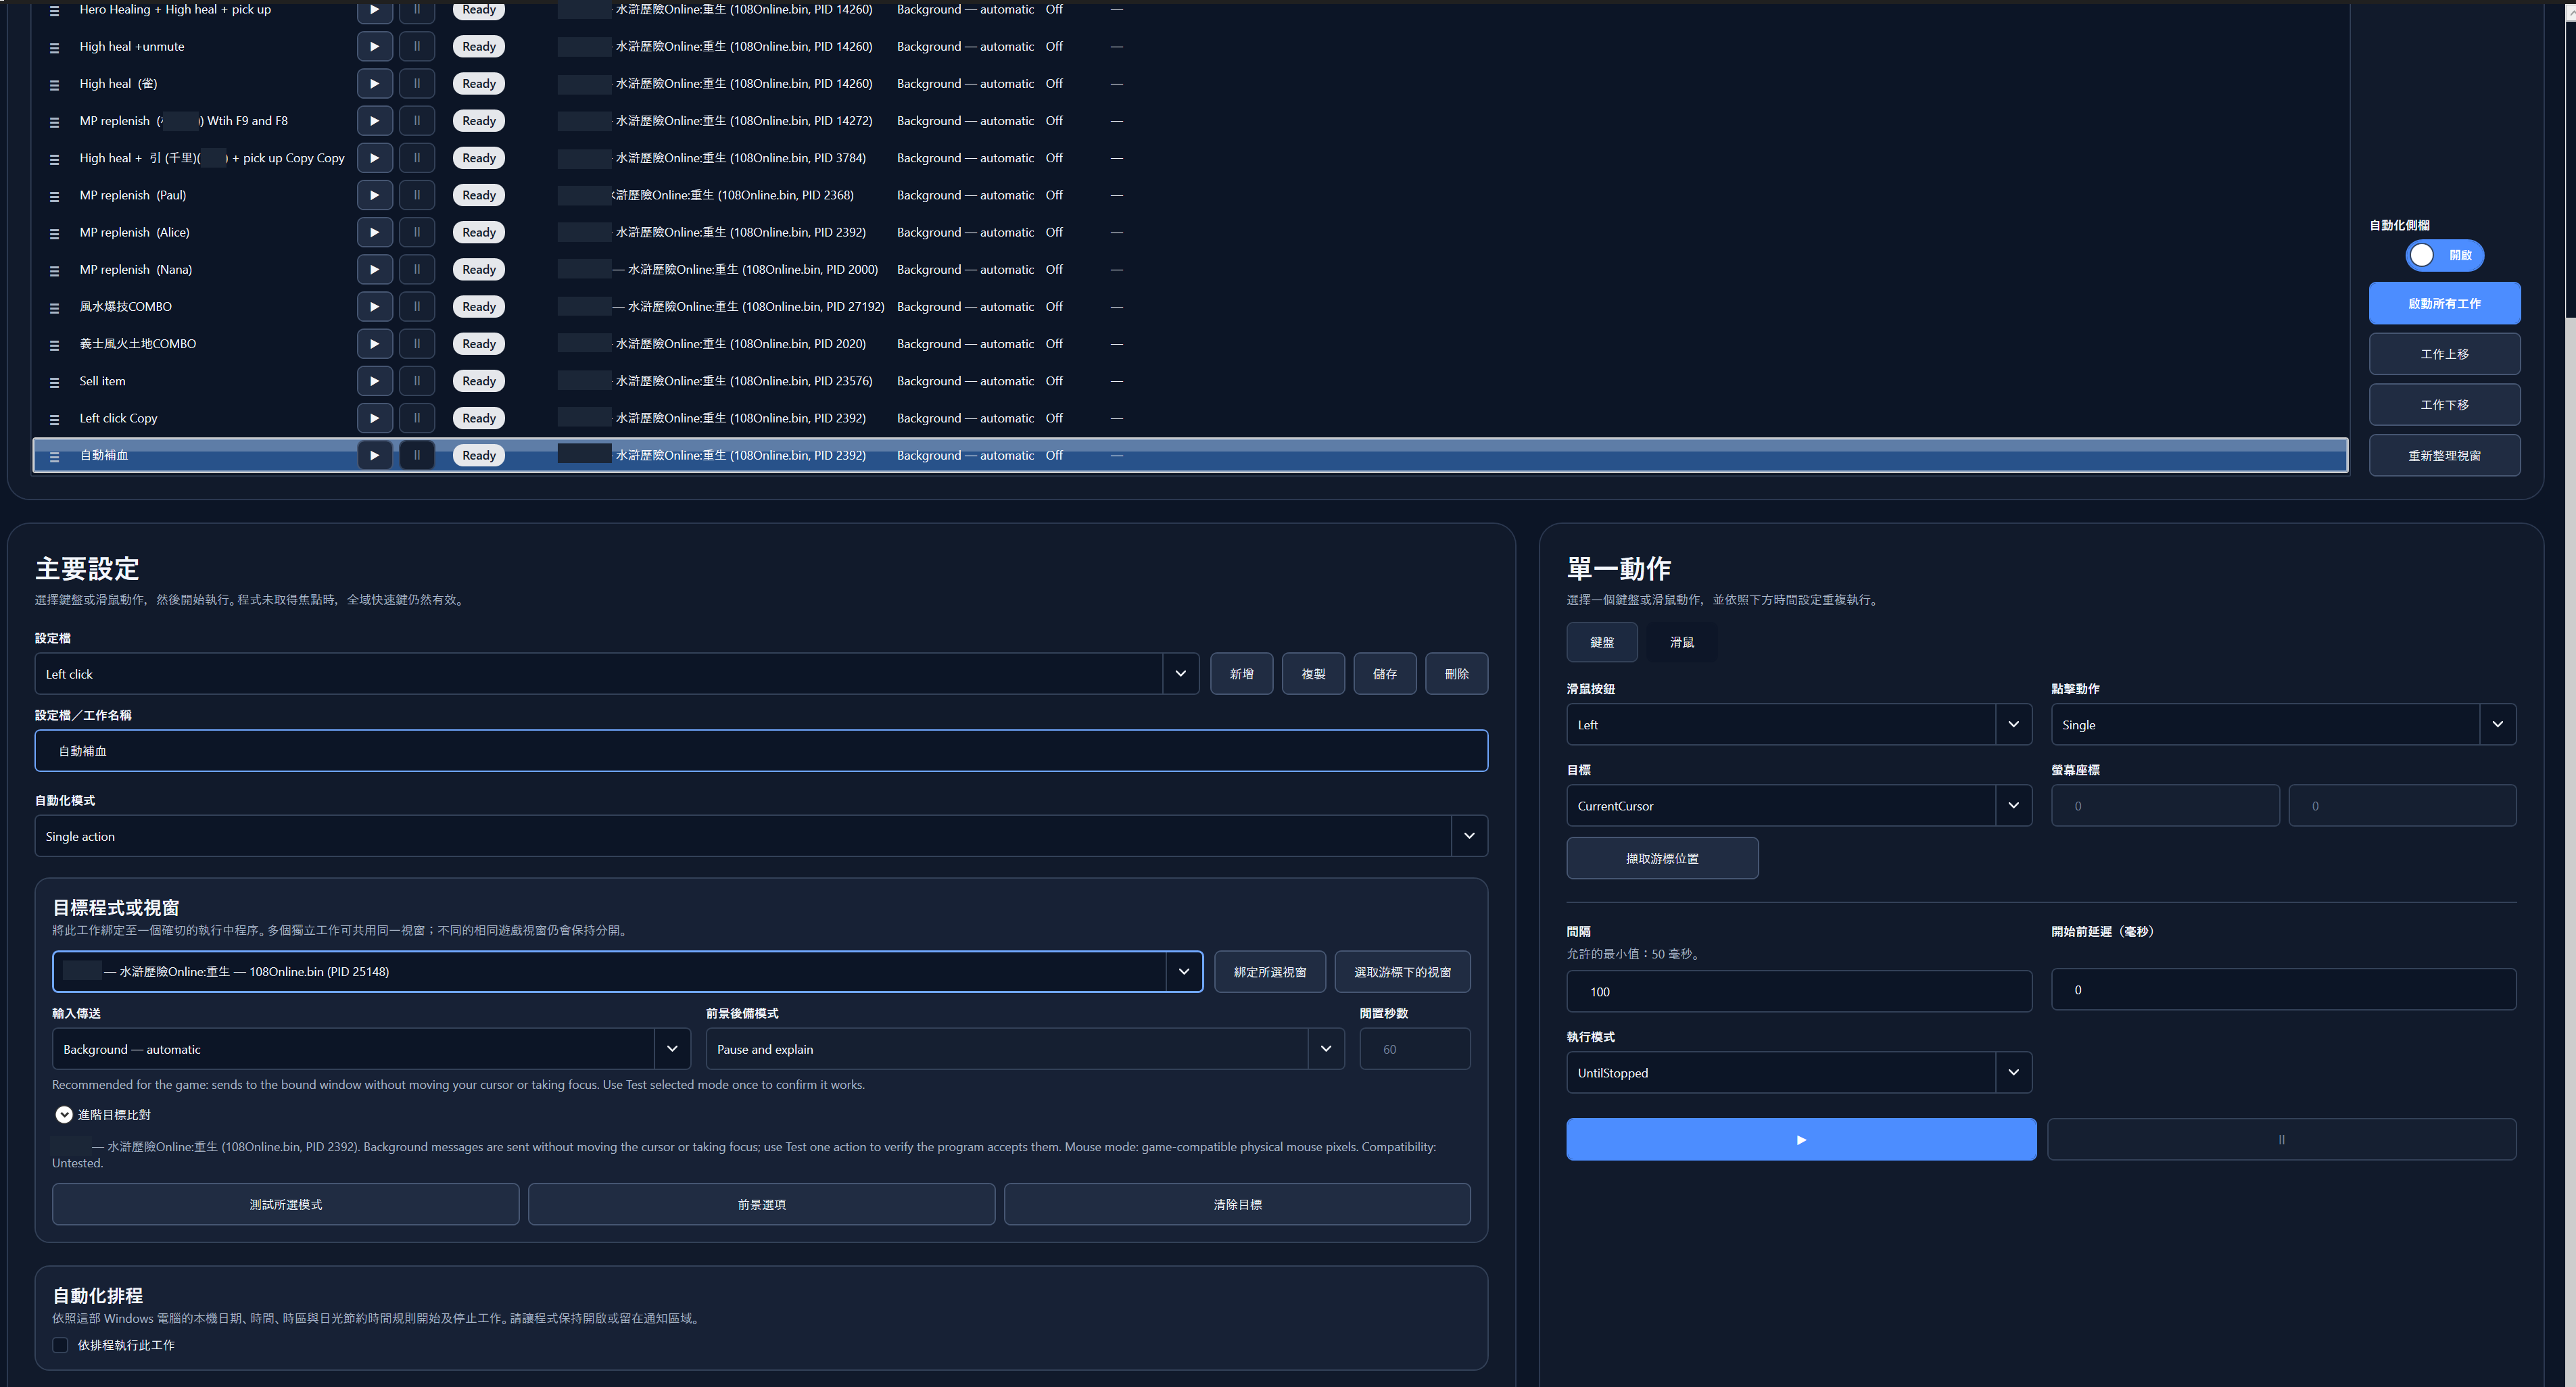Open the 設定檔 Left click dropdown
Image resolution: width=2576 pixels, height=1387 pixels.
[x=1180, y=674]
